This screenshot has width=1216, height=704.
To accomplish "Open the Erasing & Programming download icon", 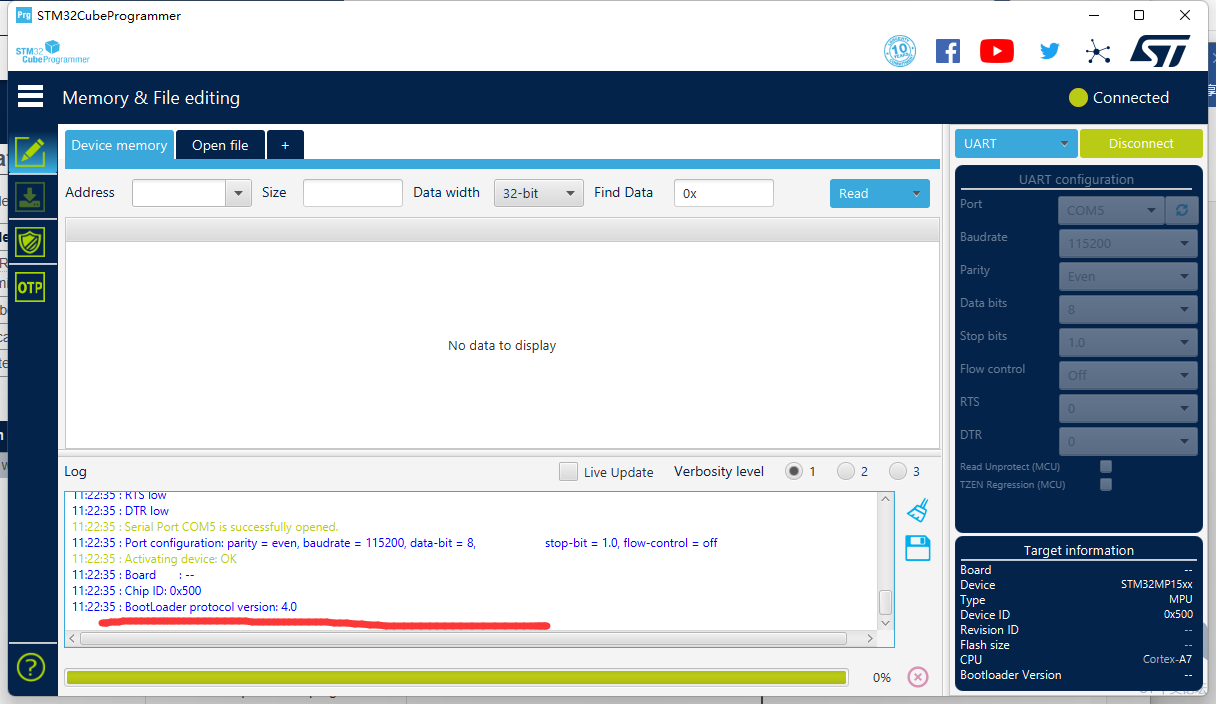I will click(x=30, y=197).
